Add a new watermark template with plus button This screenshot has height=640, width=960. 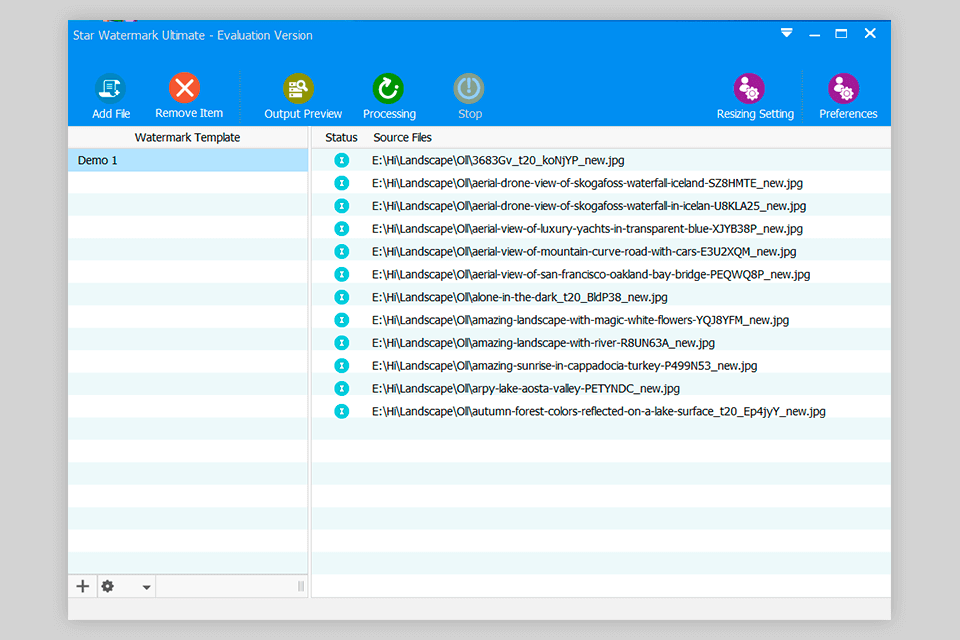(83, 586)
